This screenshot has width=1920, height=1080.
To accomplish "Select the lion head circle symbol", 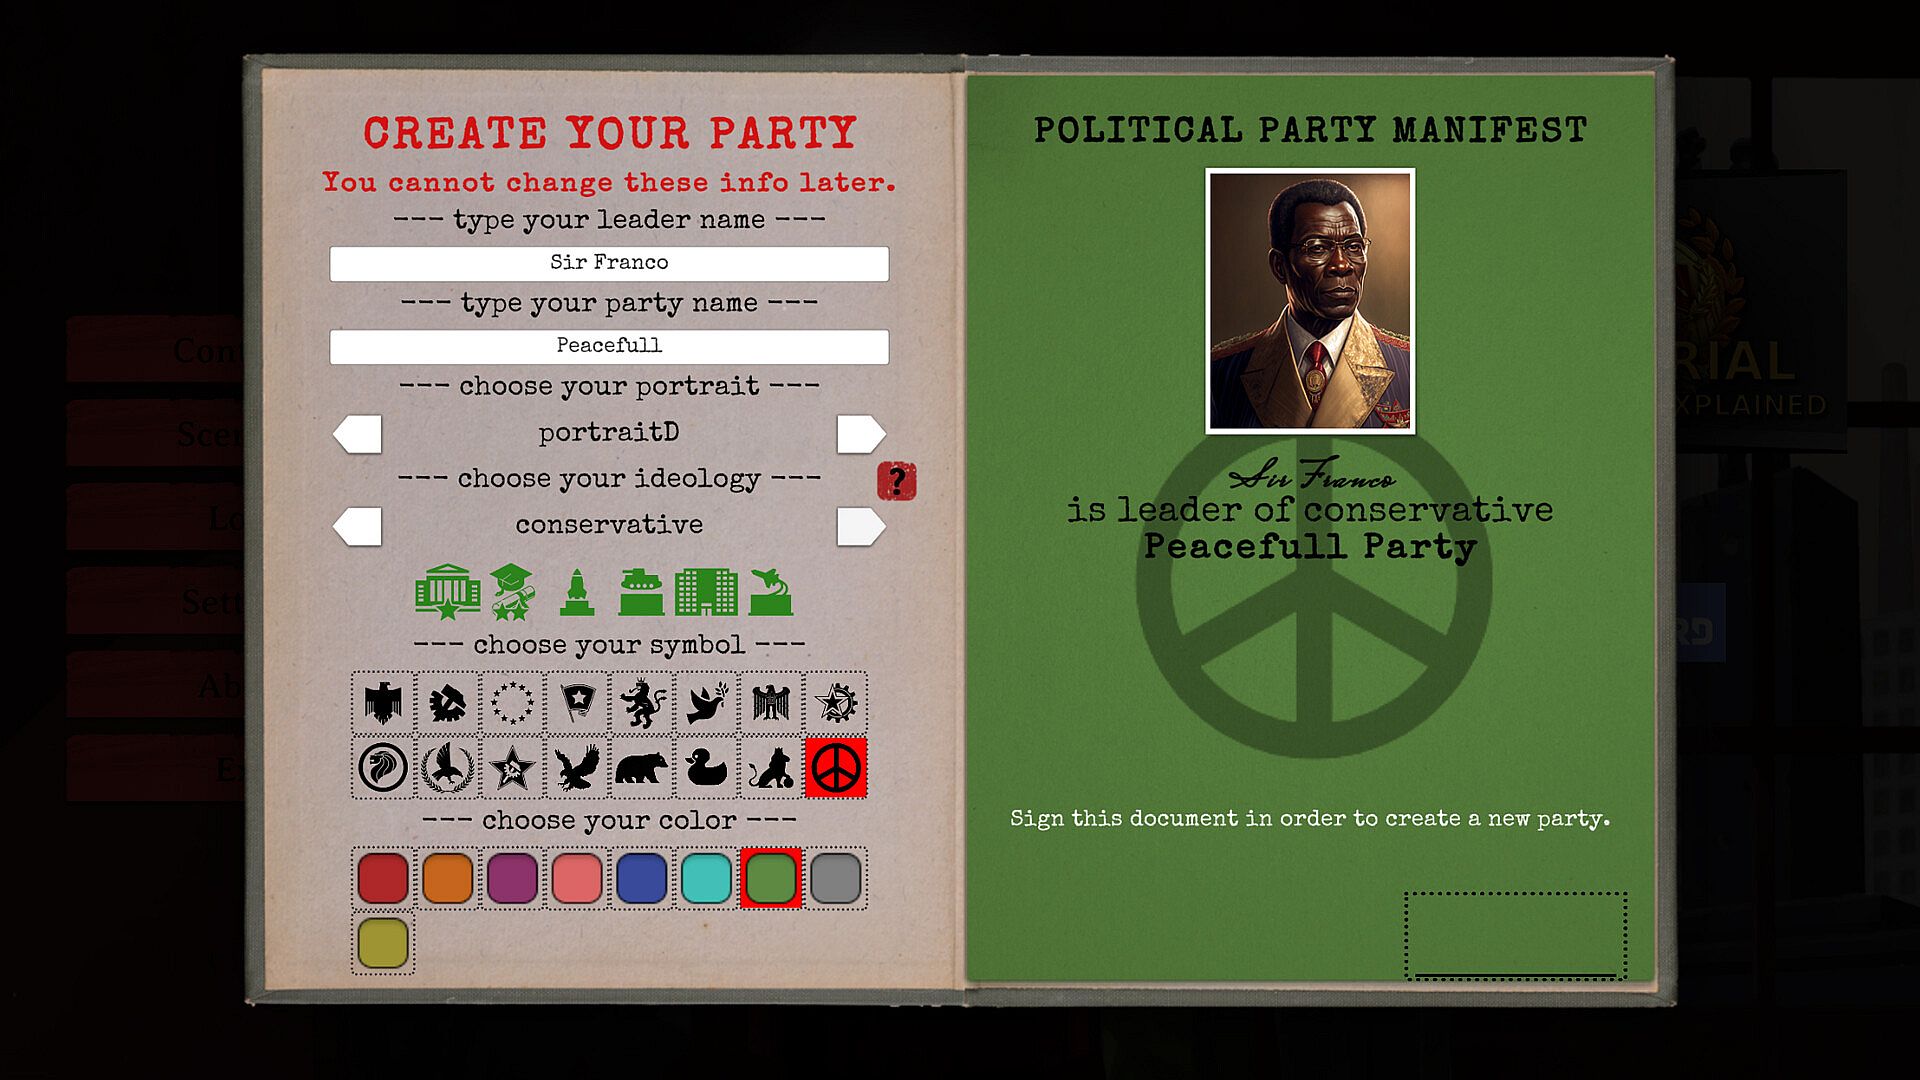I will [383, 768].
